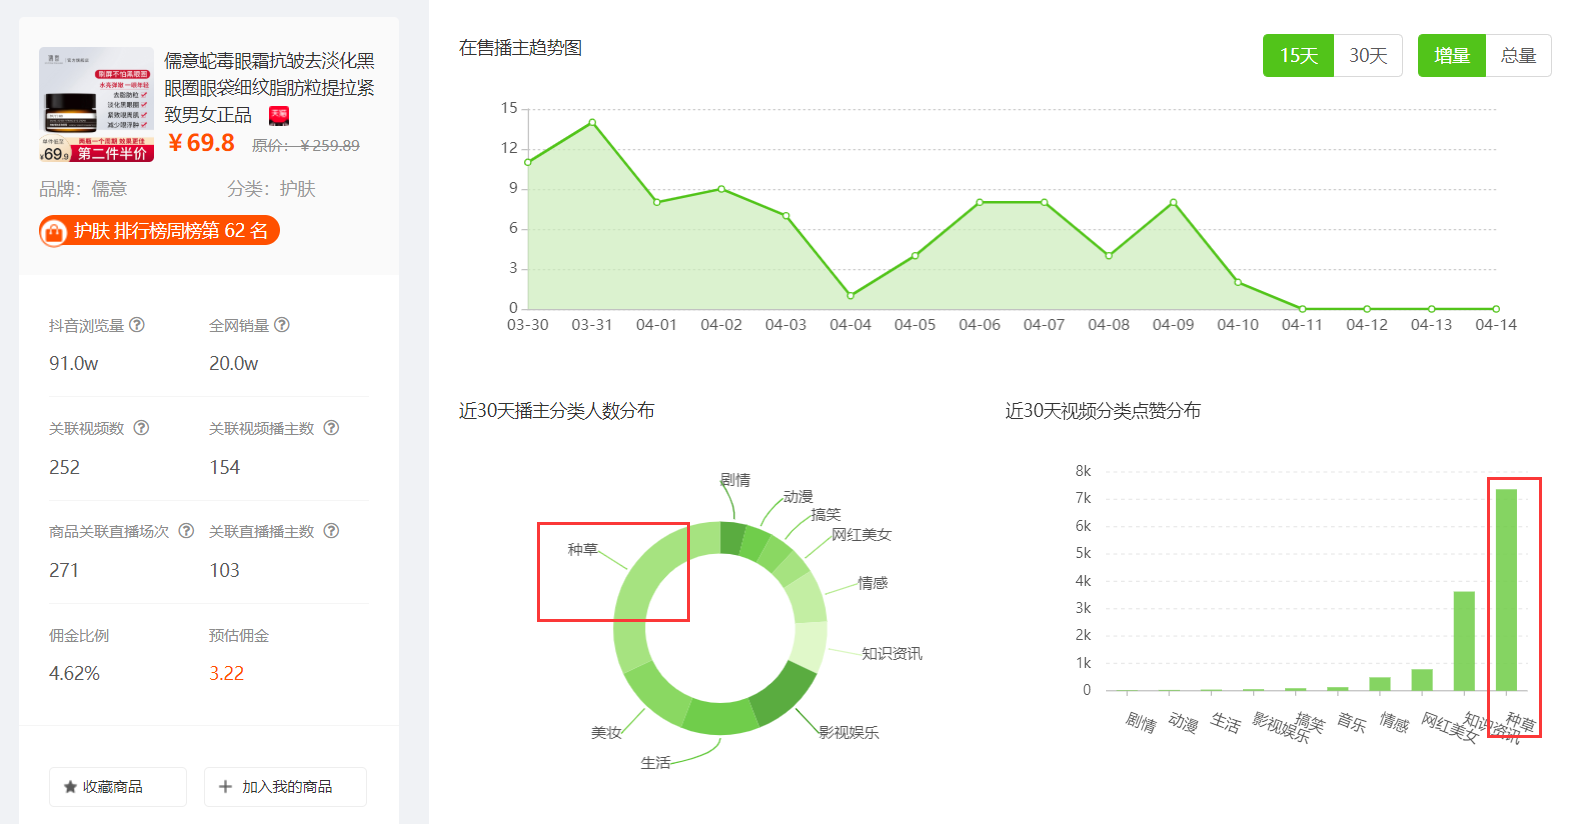Click the 全网销量 value 20.0w
Screen dimensions: 1578x824
234,363
